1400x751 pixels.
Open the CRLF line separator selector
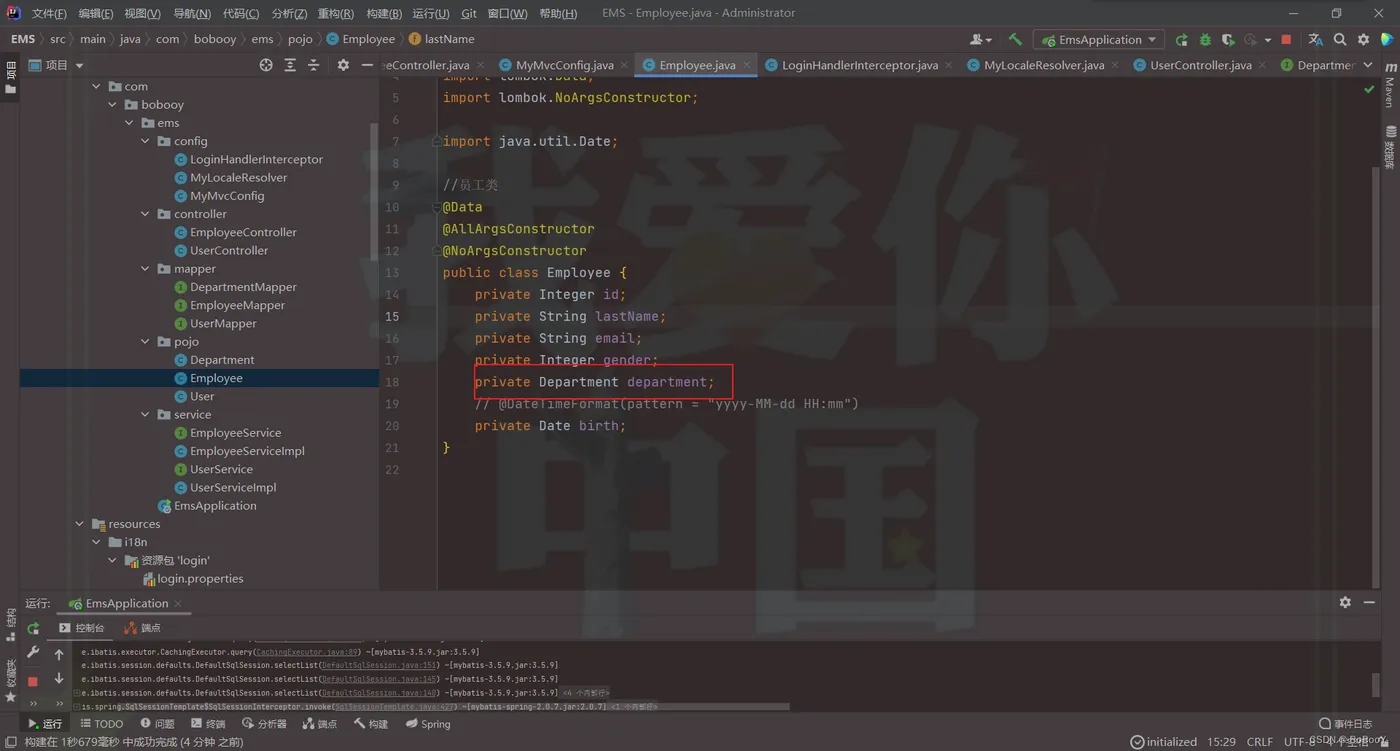tap(1260, 742)
